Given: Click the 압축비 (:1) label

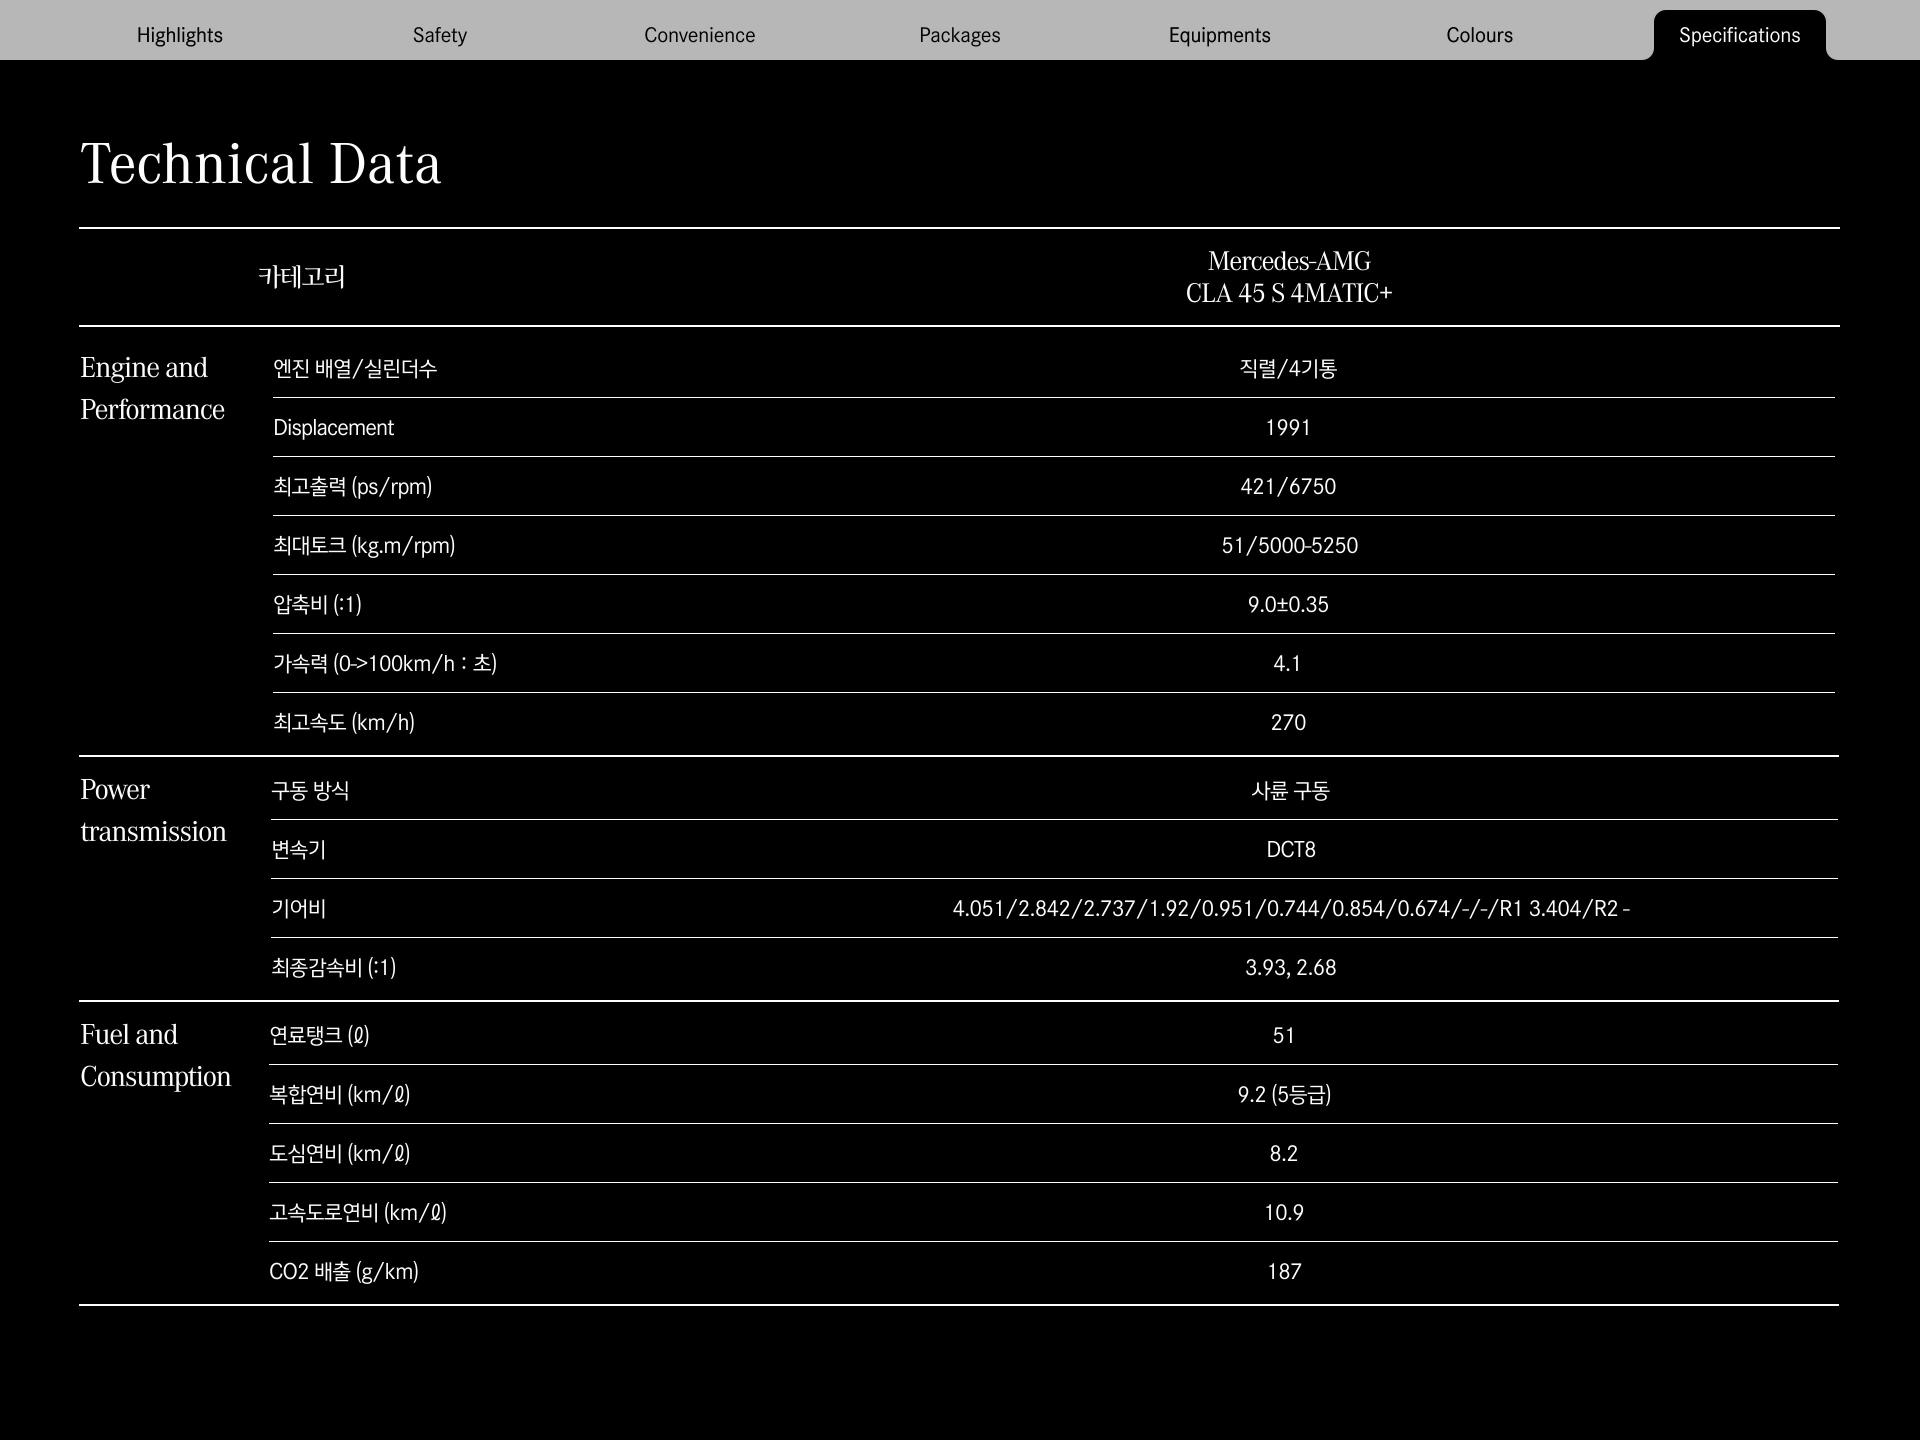Looking at the screenshot, I should click(x=317, y=605).
